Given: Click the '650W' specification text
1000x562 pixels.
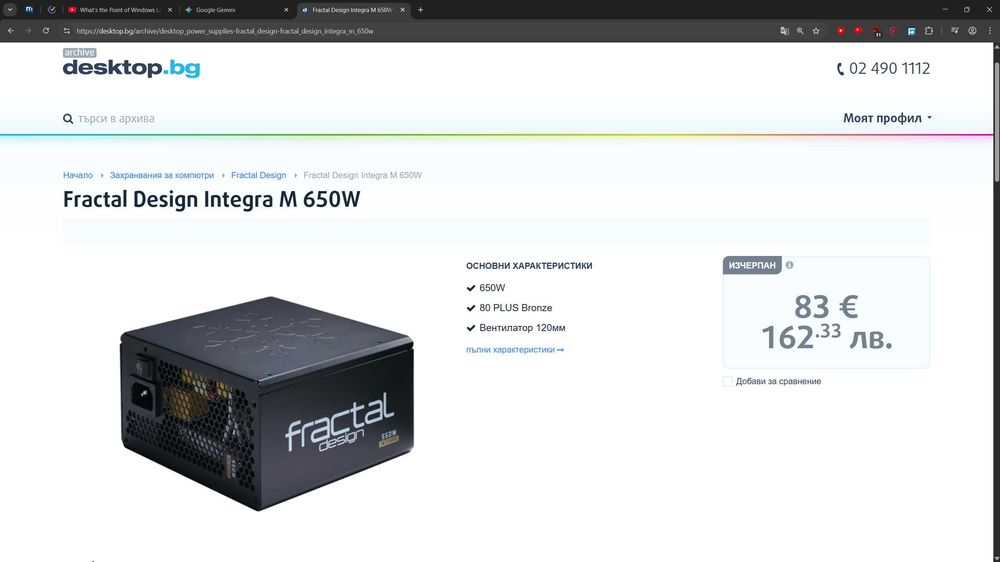Looking at the screenshot, I should point(492,288).
